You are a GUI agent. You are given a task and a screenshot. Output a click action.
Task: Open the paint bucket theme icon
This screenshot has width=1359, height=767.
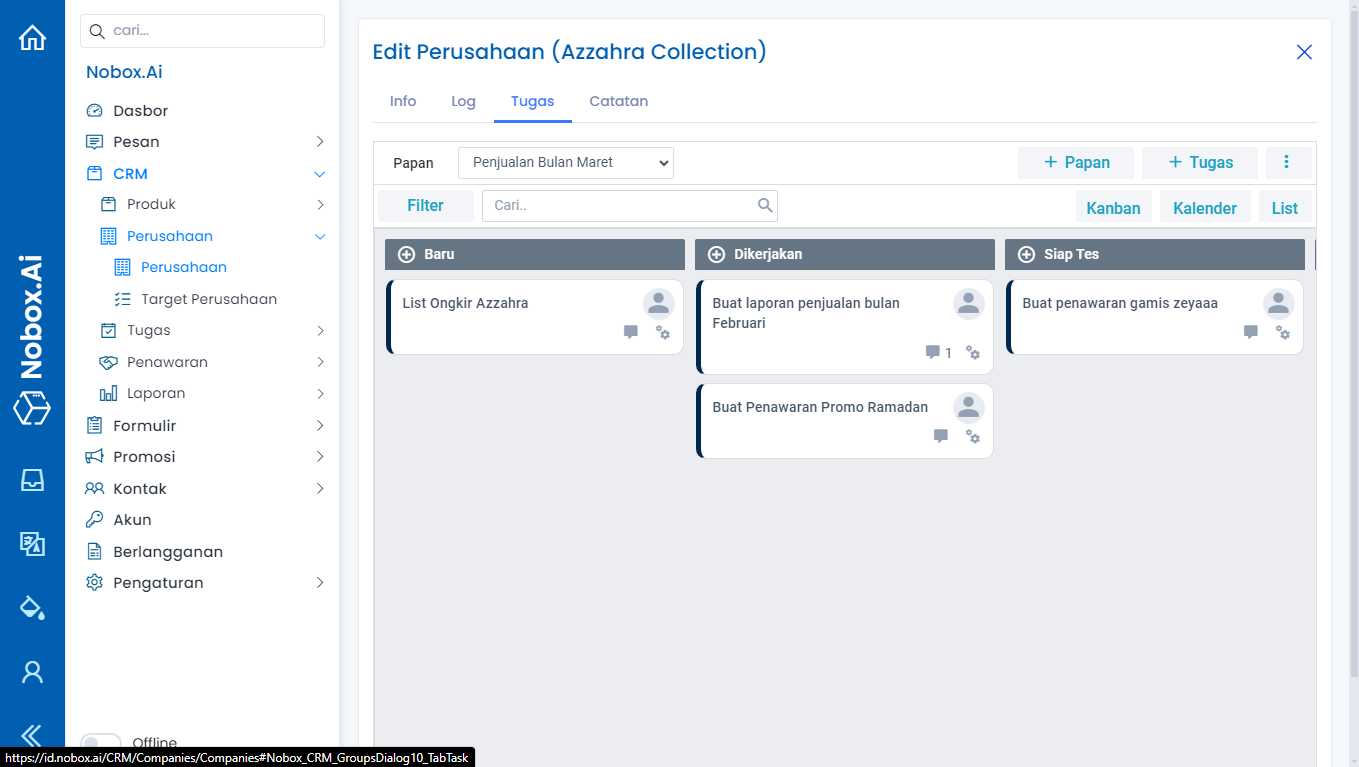pyautogui.click(x=32, y=607)
